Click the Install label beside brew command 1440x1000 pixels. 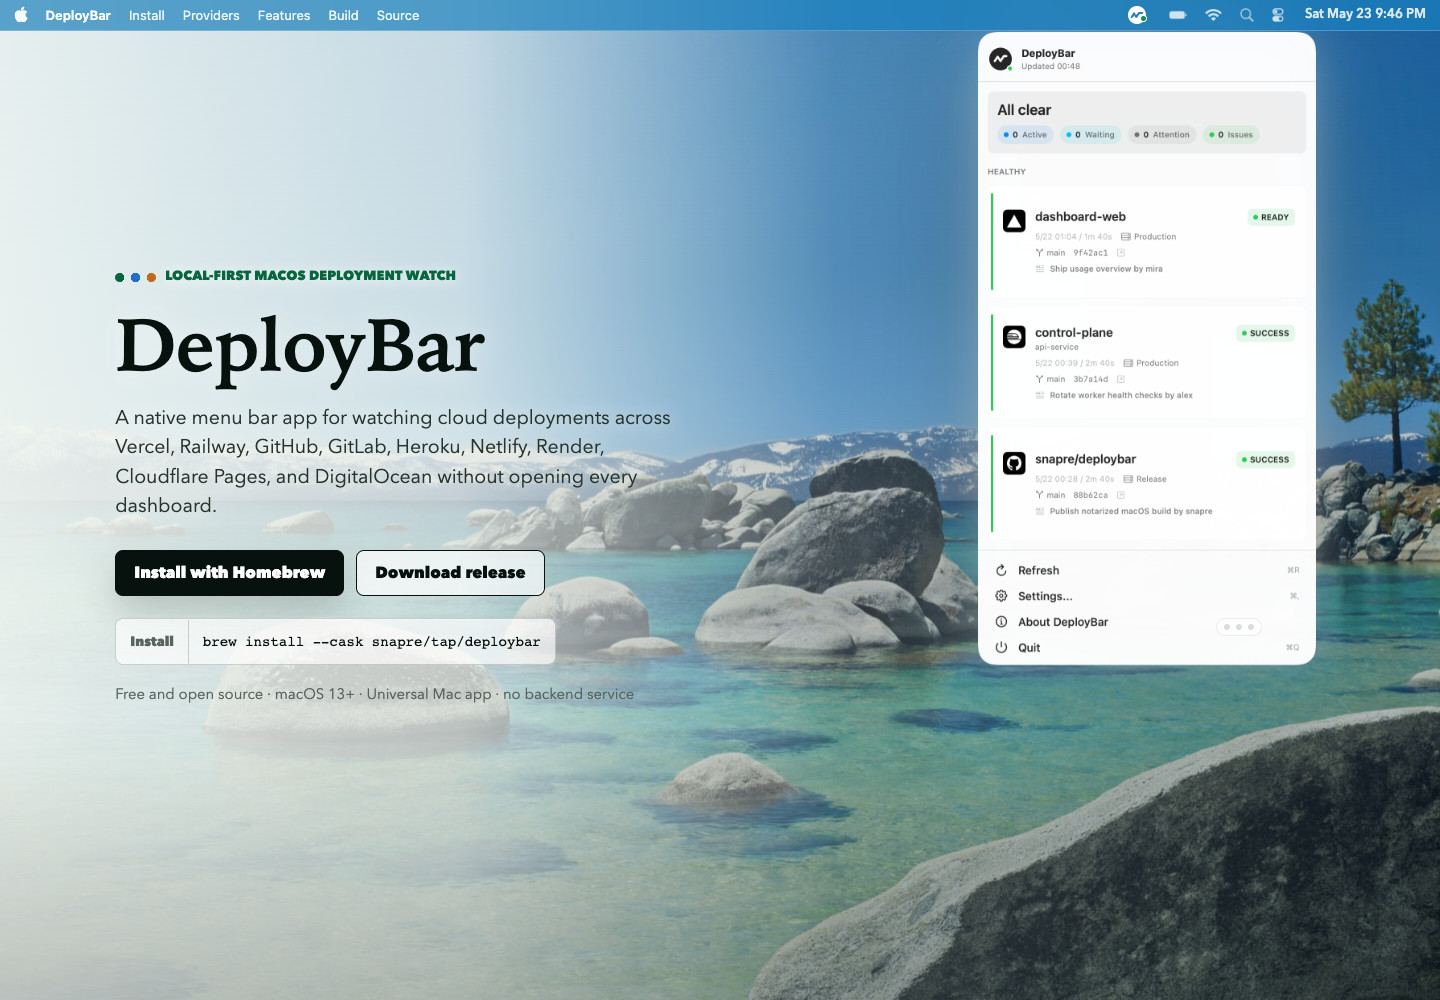pos(152,641)
